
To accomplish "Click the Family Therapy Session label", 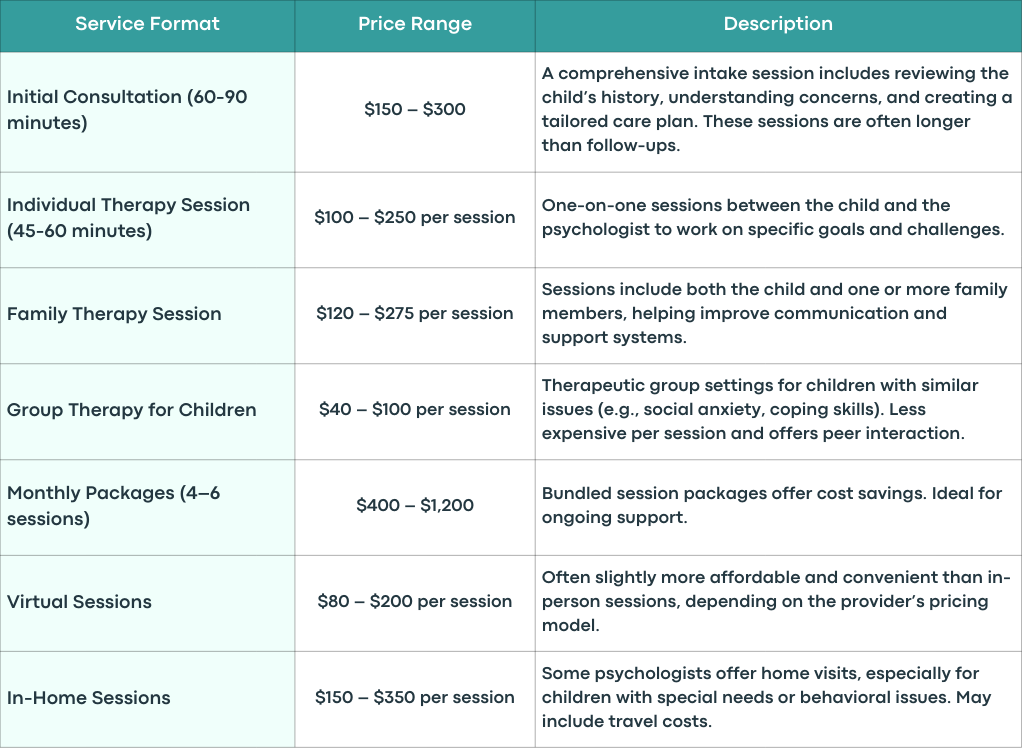I will (114, 314).
